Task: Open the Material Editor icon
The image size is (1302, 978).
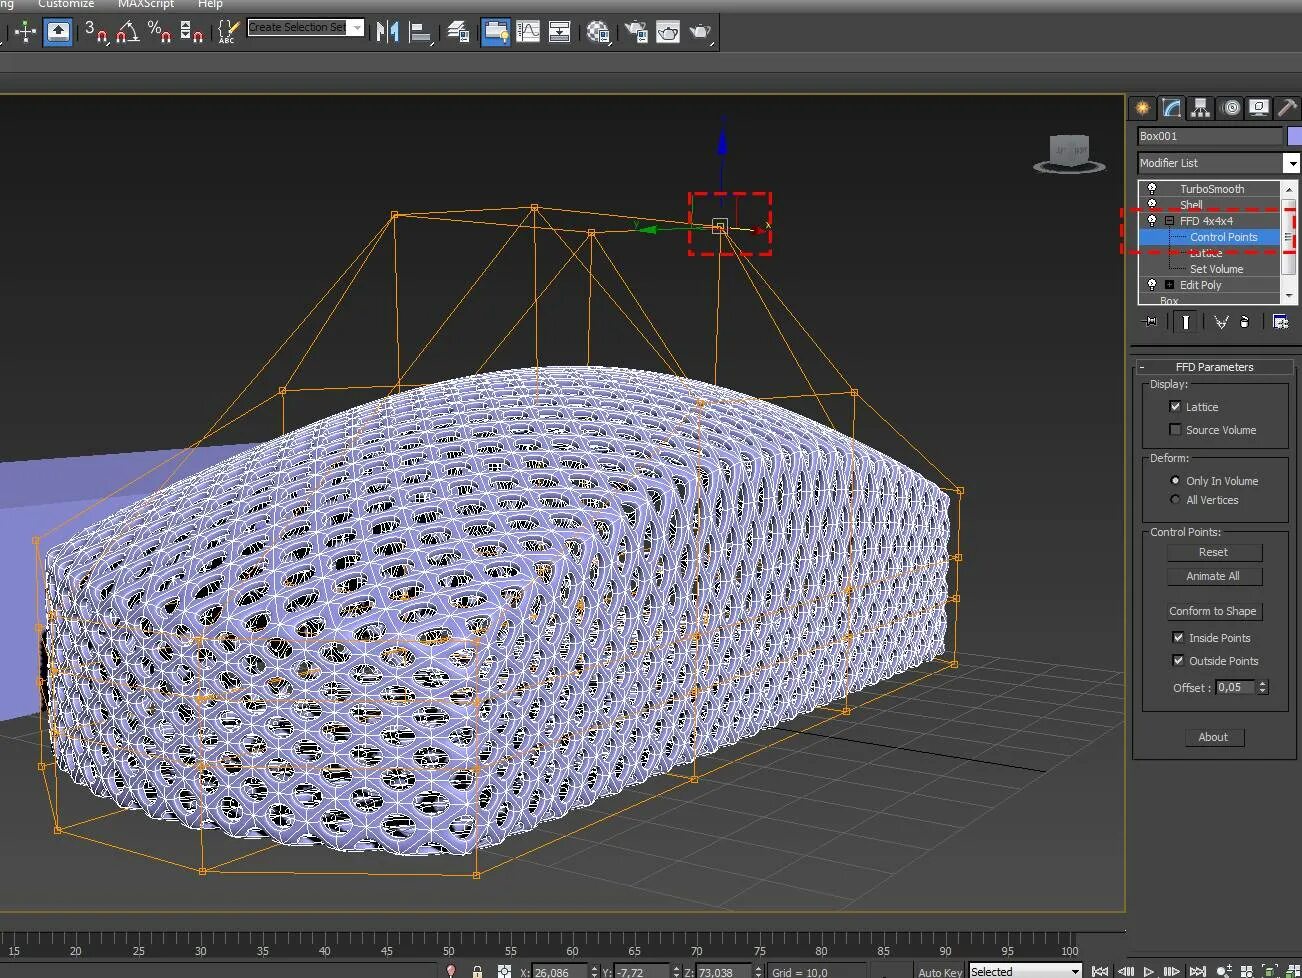Action: click(x=597, y=32)
